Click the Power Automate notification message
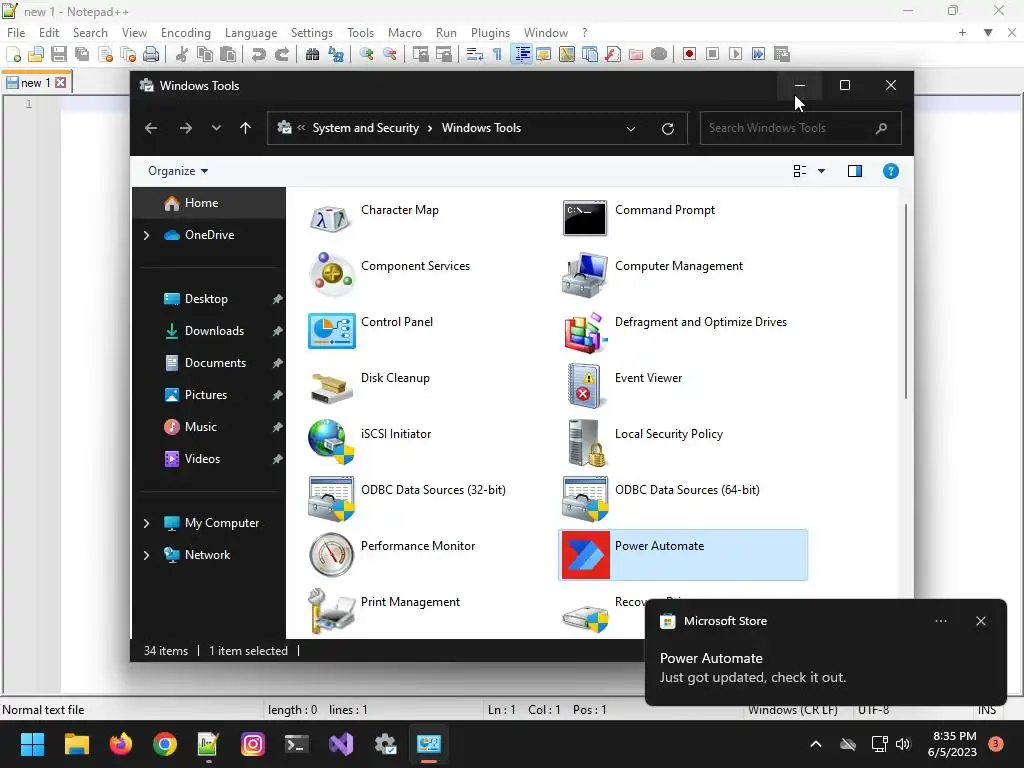1024x768 pixels. [x=752, y=668]
